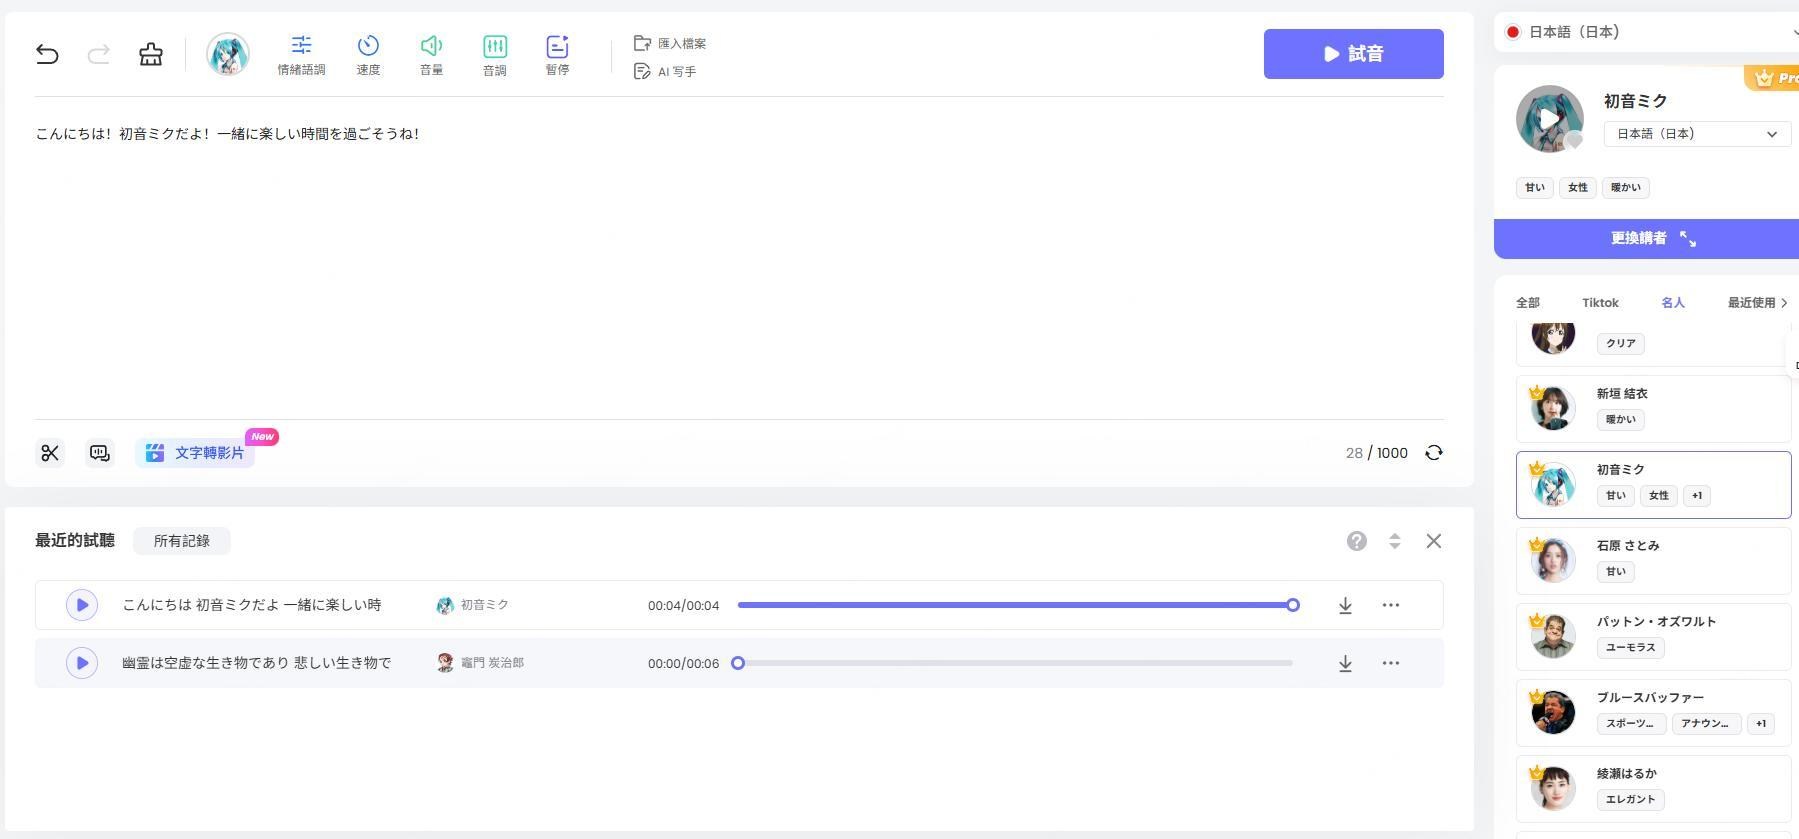This screenshot has height=839, width=1799.
Task: Click the エレガント tag
Action: click(x=1631, y=800)
